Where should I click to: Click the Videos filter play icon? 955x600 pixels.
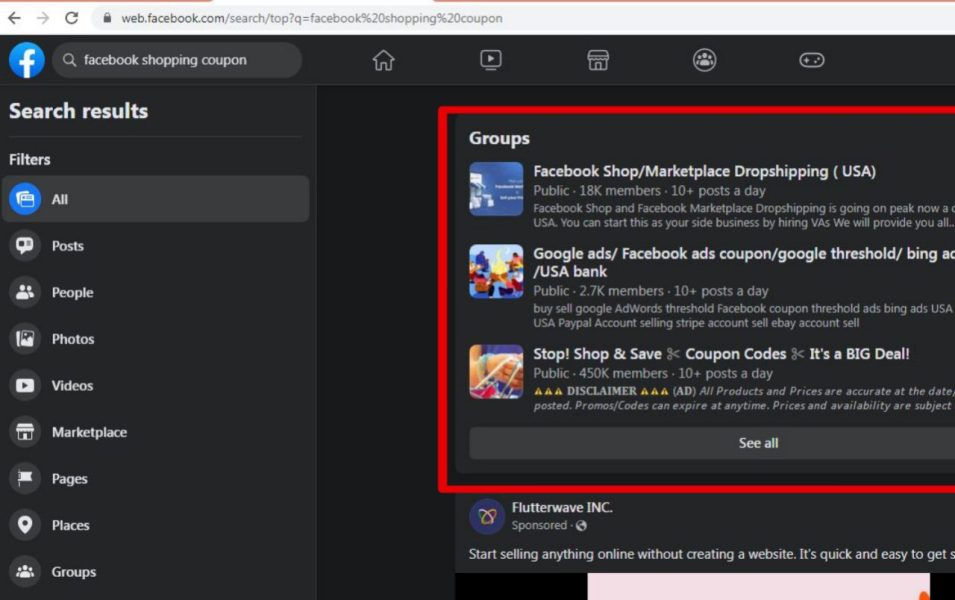click(x=25, y=385)
